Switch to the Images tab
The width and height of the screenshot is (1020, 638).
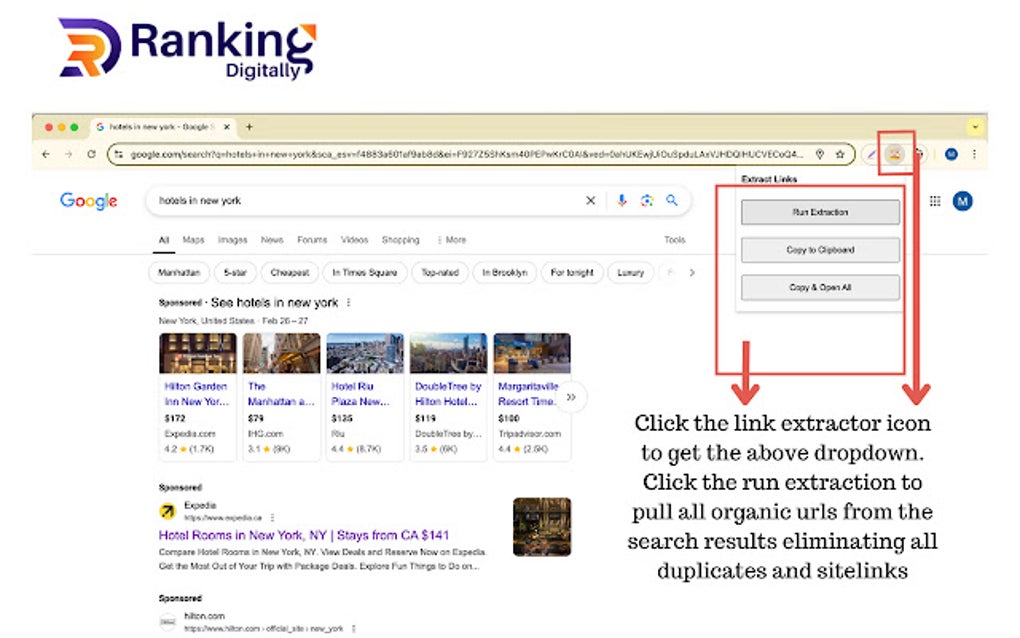232,240
